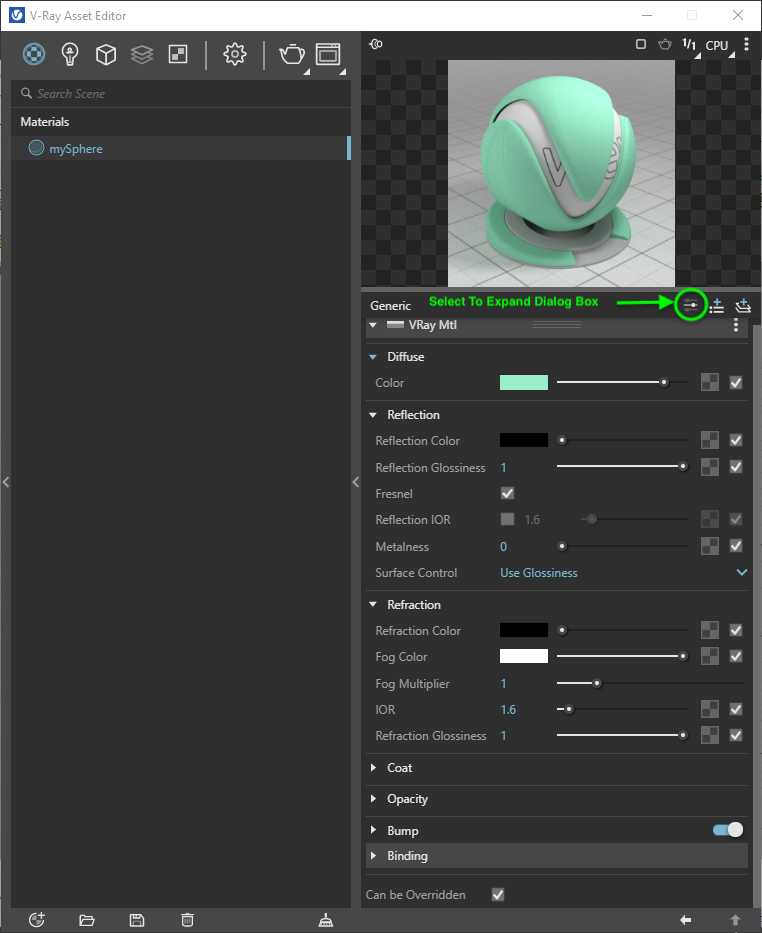The width and height of the screenshot is (762, 933).
Task: Start render with the teapot icon
Action: [292, 54]
